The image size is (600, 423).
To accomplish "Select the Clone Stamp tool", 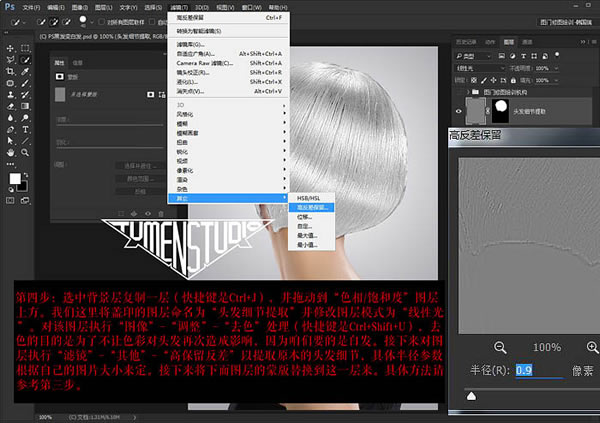I will (x=10, y=95).
